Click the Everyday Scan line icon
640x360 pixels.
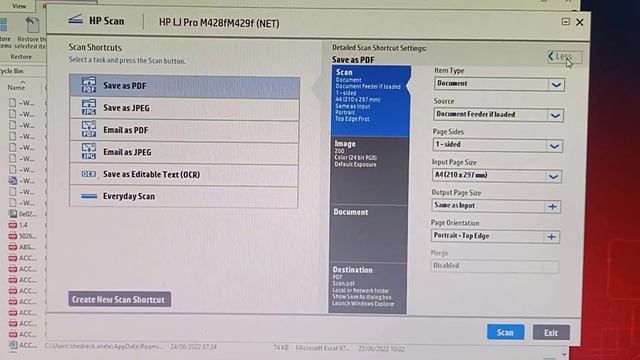(x=89, y=196)
